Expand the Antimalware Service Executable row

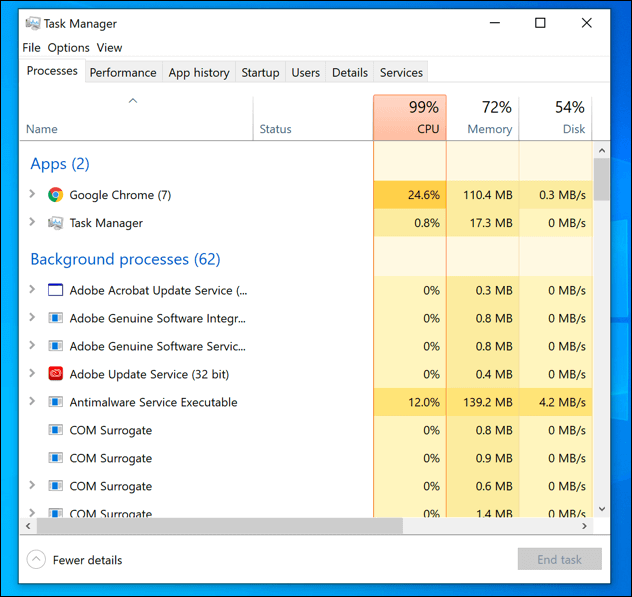click(32, 402)
